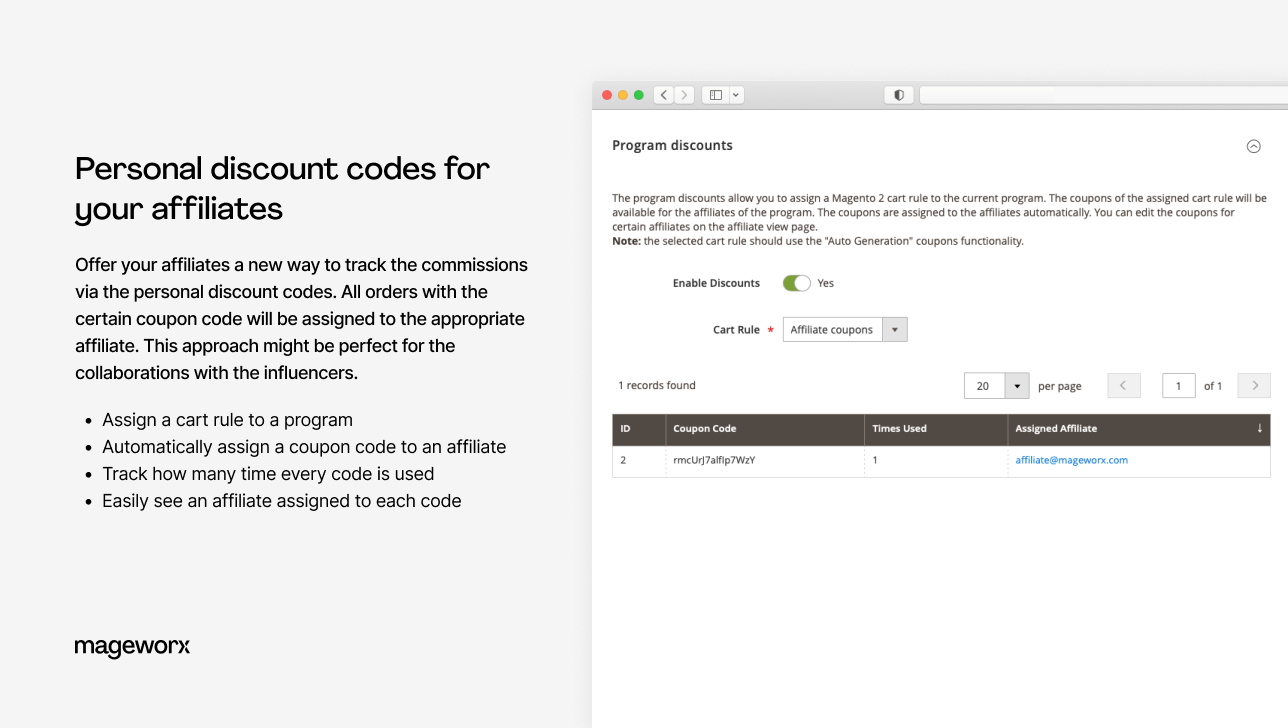Click the Assigned Affiliate sort arrow
Screen dimensions: 1288x728
pos(1259,429)
